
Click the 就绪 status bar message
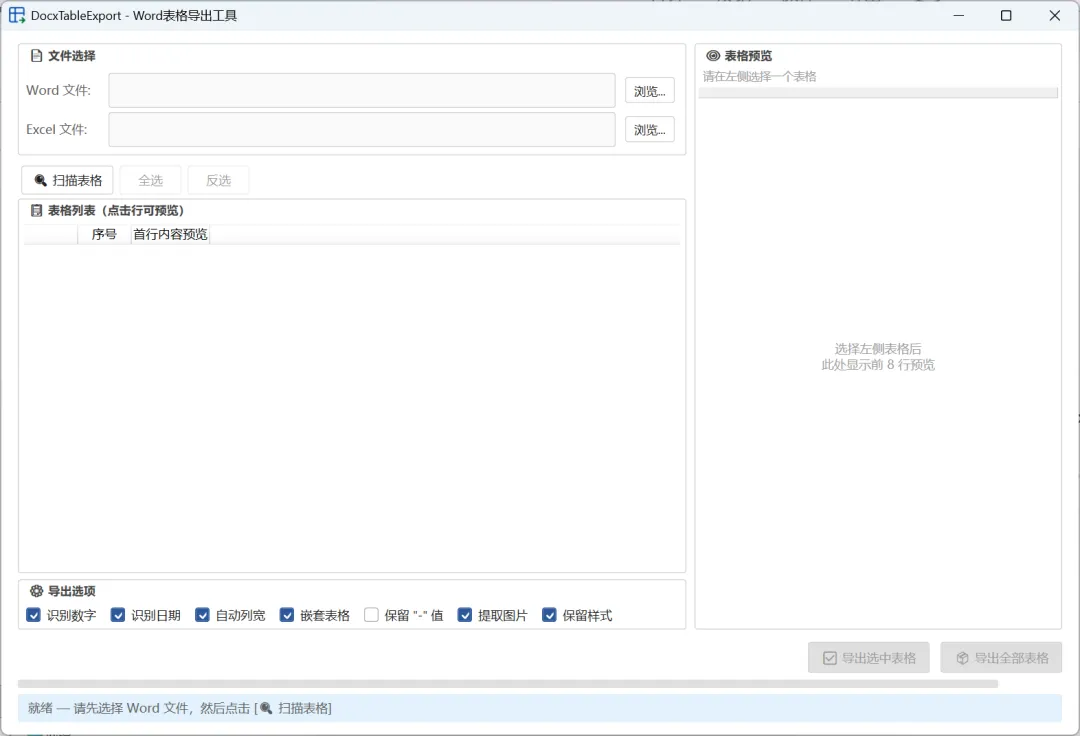point(180,708)
